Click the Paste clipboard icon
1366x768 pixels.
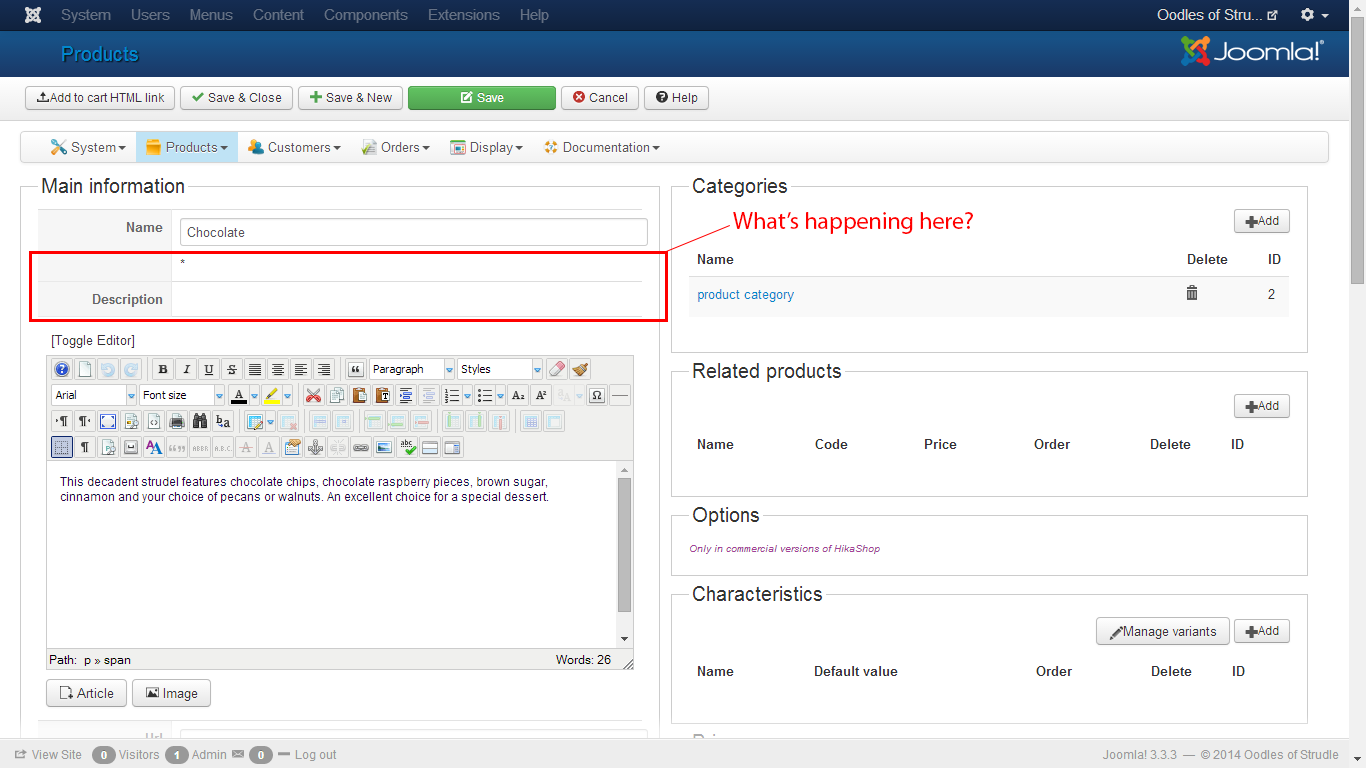pyautogui.click(x=359, y=395)
